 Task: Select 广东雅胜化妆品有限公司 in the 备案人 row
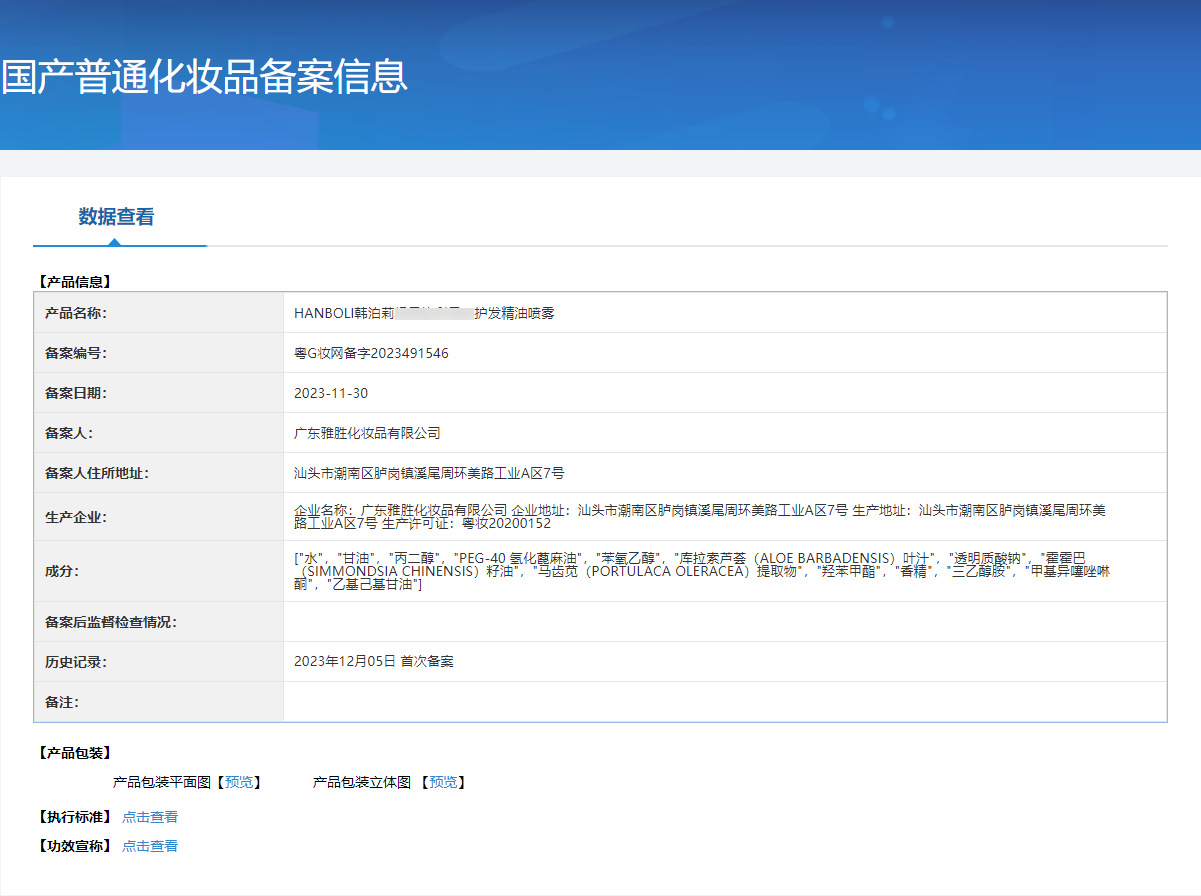click(367, 433)
